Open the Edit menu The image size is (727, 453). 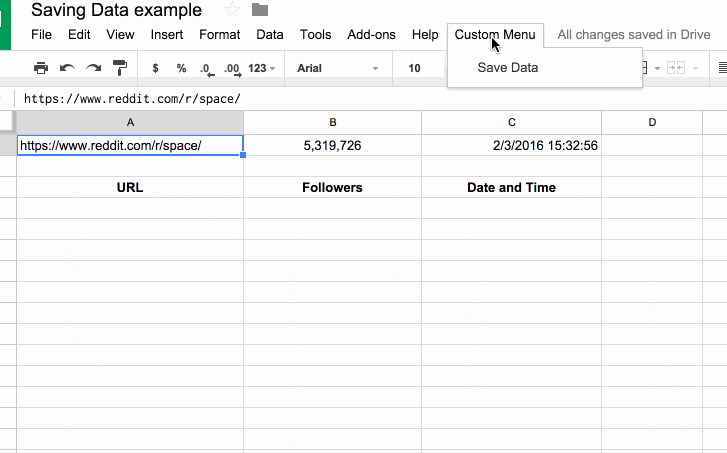coord(79,35)
